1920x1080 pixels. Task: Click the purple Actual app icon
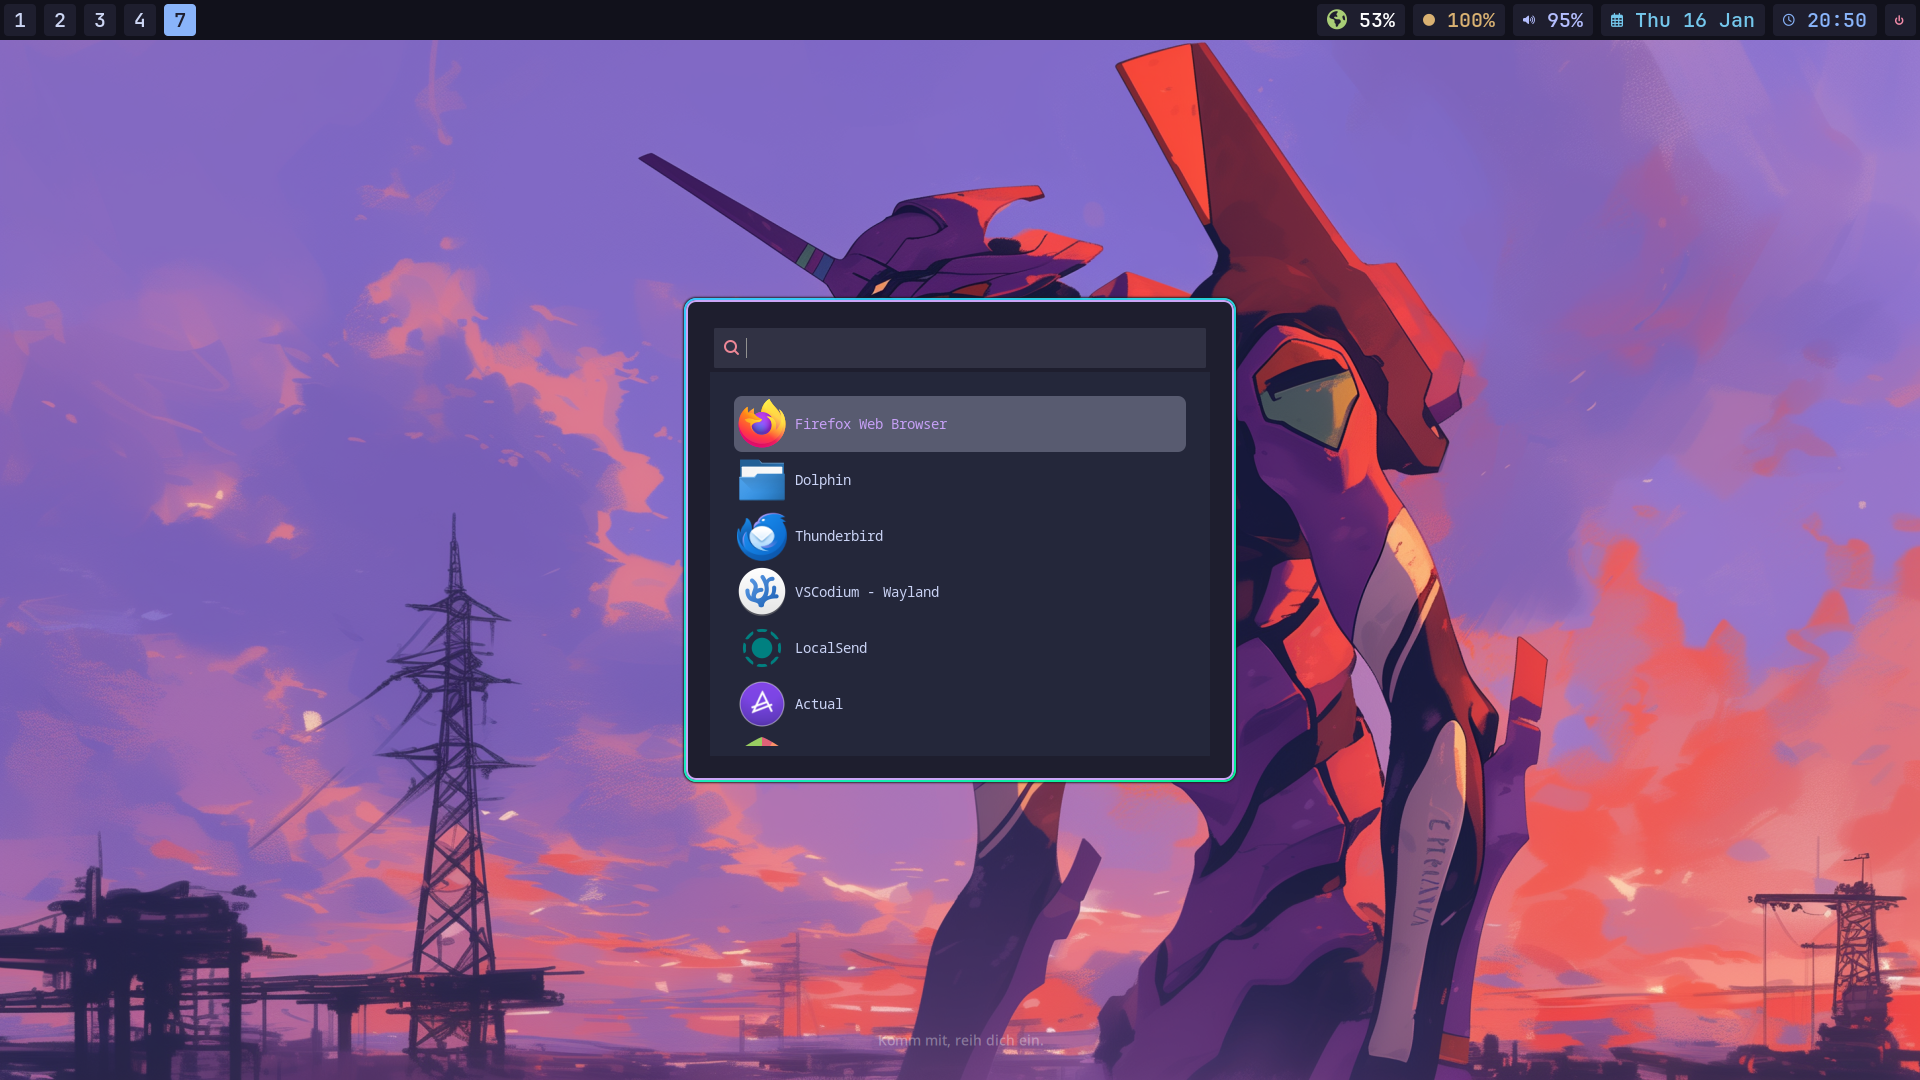click(762, 704)
